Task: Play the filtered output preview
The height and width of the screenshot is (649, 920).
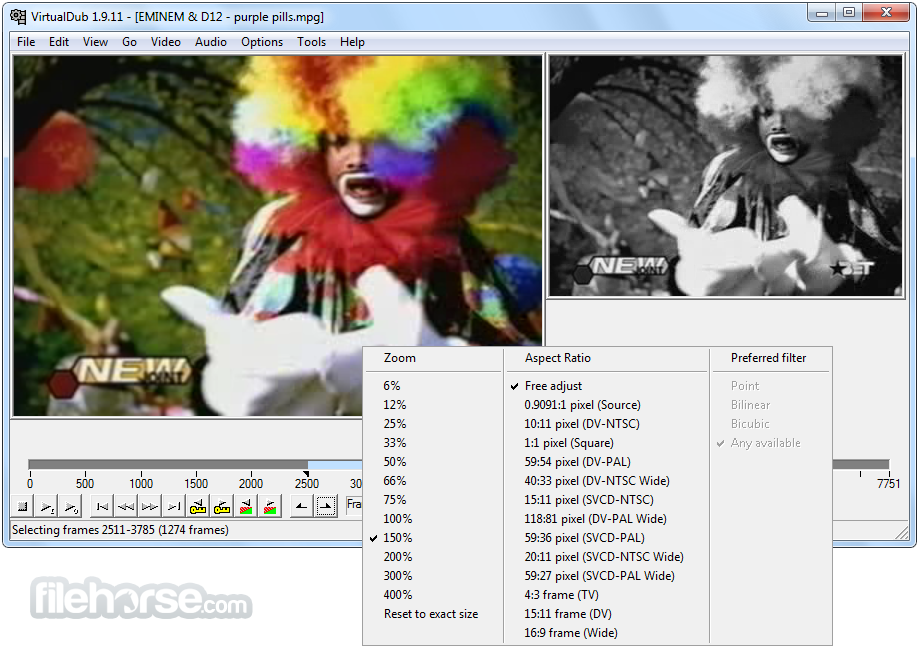Action: tap(71, 505)
